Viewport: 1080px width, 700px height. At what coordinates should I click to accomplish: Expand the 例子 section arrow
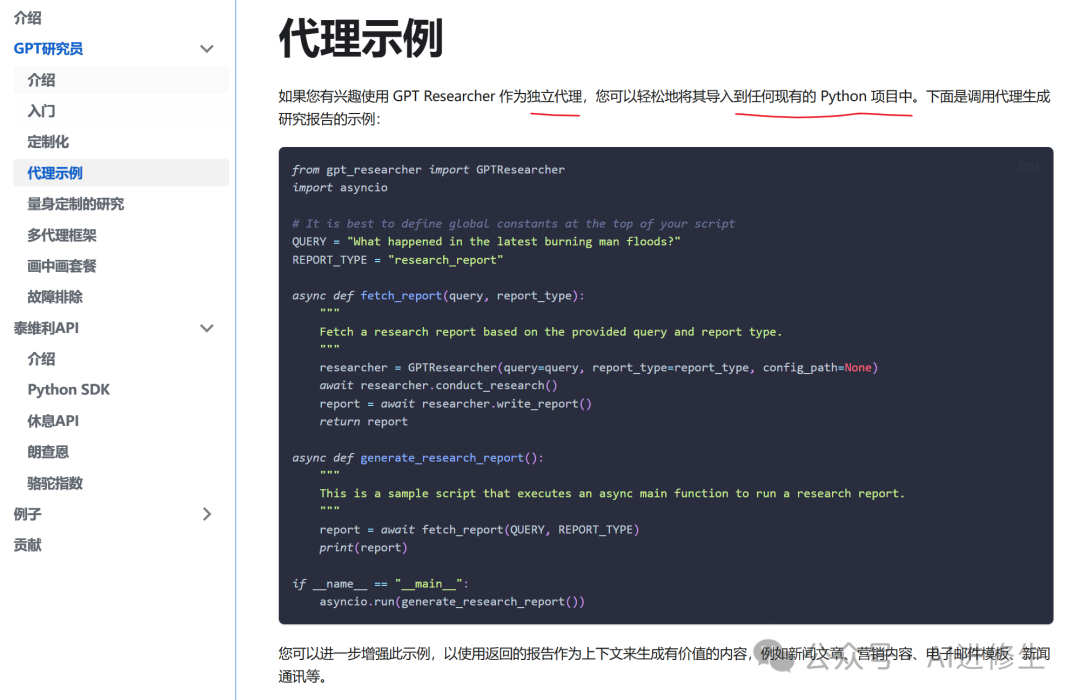point(207,514)
